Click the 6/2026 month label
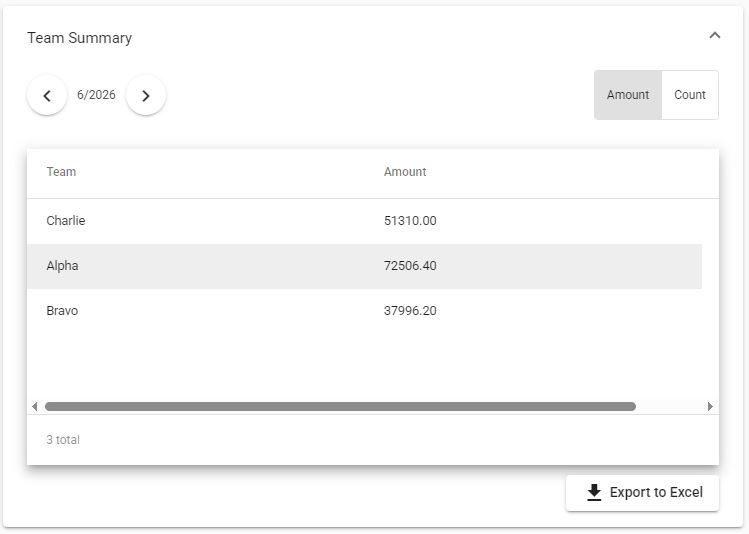Viewport: 749px width, 534px height. (x=96, y=95)
